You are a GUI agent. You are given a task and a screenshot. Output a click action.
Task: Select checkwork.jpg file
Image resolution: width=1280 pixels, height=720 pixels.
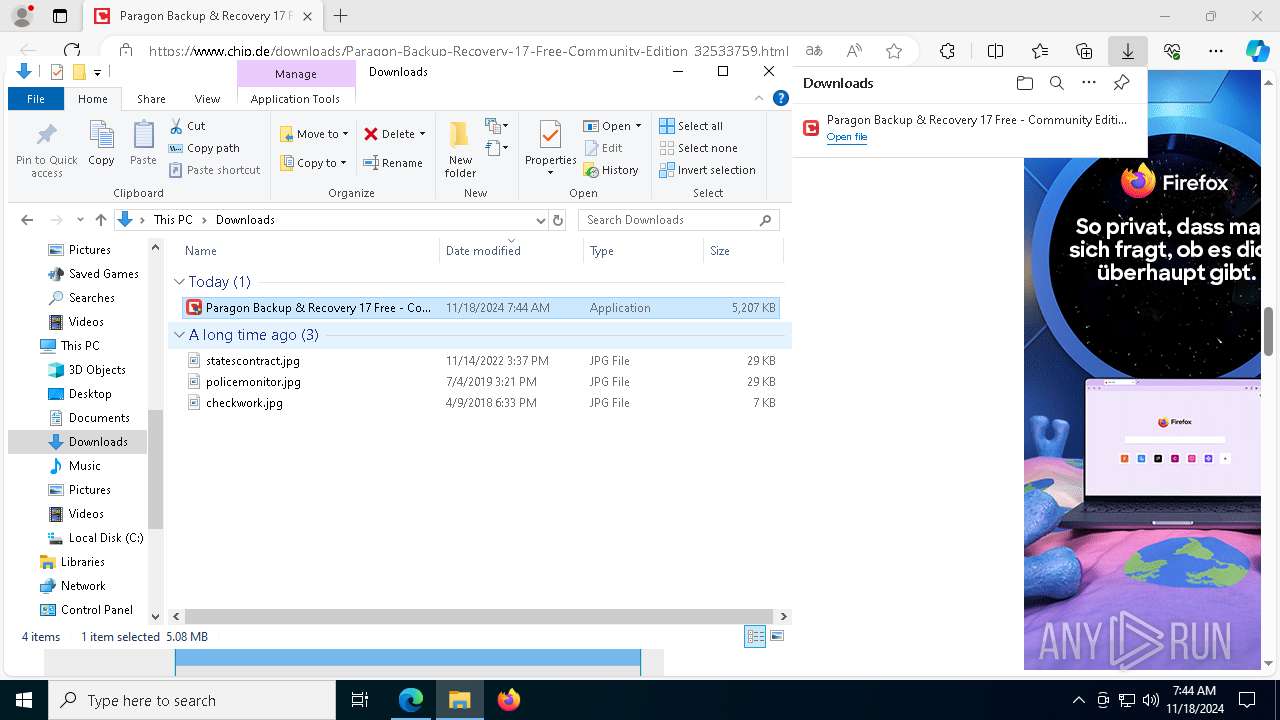tap(481, 403)
